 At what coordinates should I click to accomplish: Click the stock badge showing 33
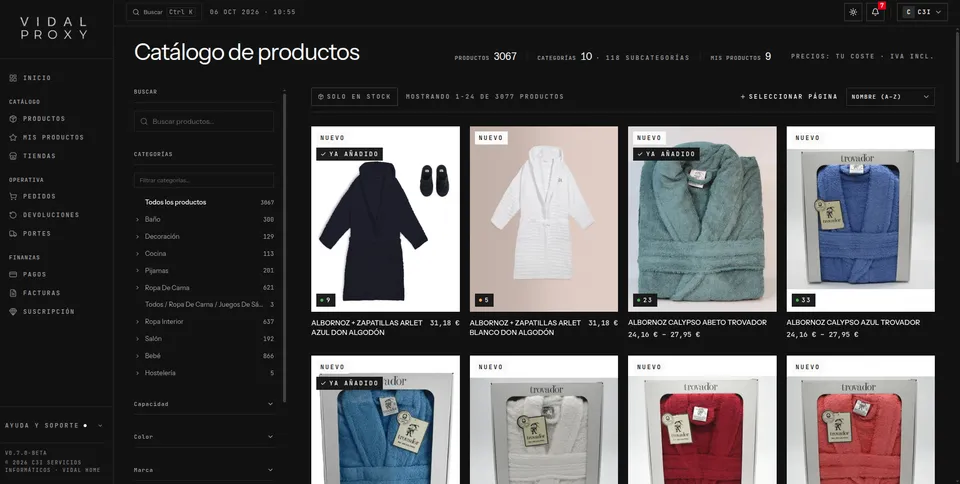point(802,300)
